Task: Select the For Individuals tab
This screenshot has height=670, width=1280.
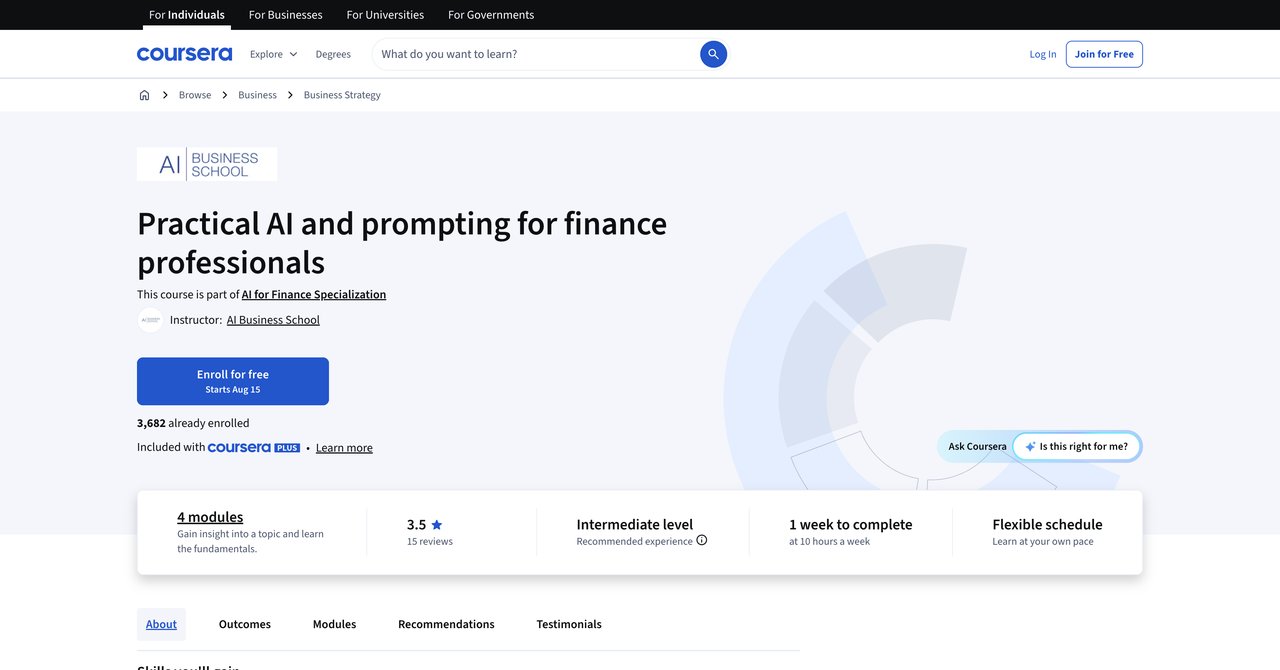Action: (187, 15)
